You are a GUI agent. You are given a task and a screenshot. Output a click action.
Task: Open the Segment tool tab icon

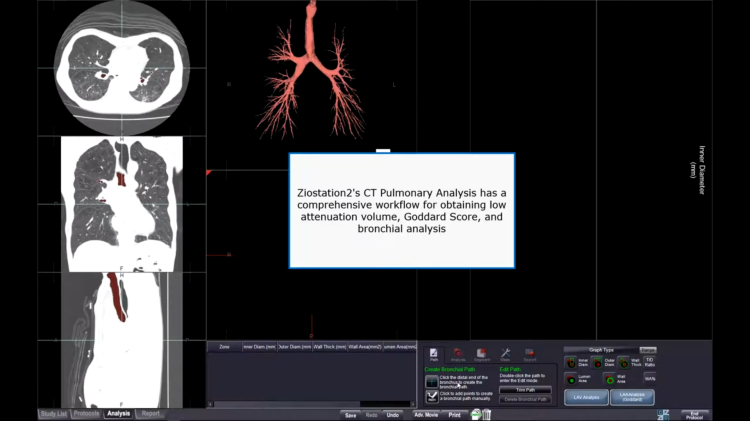[x=482, y=355]
